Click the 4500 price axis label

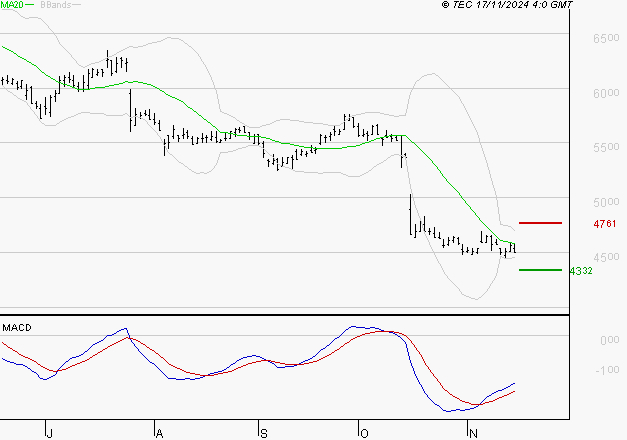(x=606, y=257)
